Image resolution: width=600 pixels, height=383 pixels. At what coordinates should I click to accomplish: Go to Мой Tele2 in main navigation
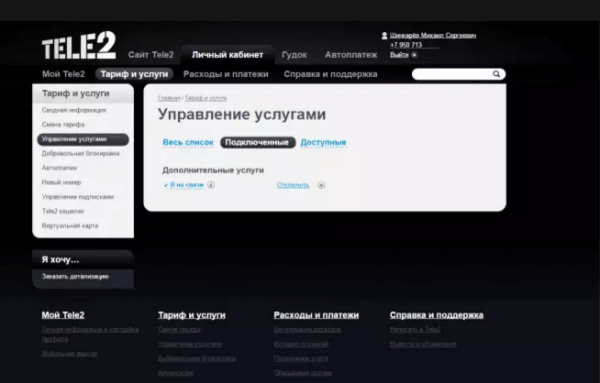64,74
